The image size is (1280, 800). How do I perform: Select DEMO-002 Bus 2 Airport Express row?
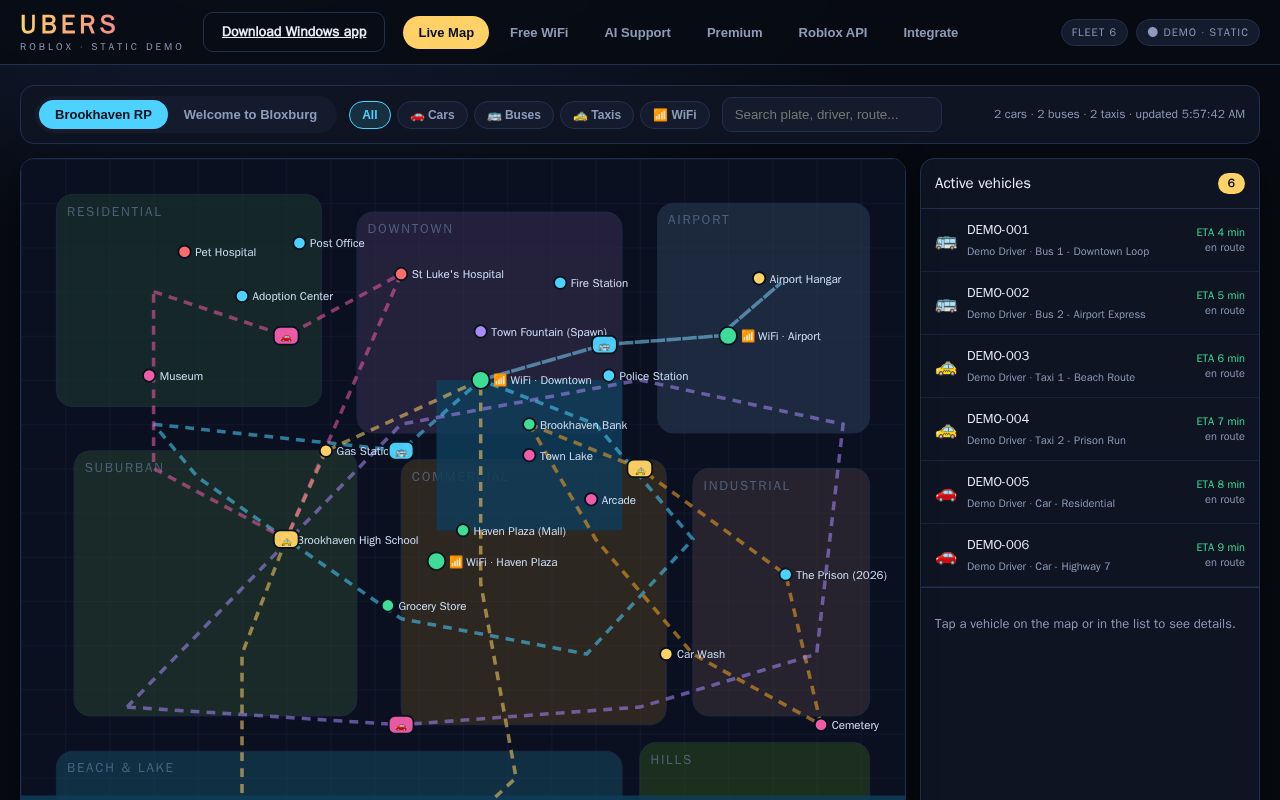tap(1090, 303)
